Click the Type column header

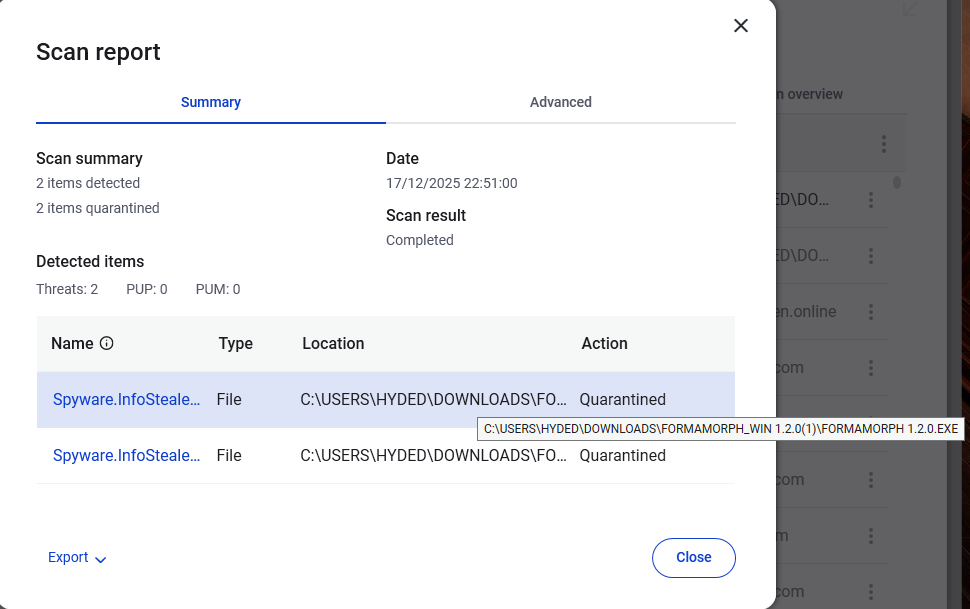[x=236, y=343]
